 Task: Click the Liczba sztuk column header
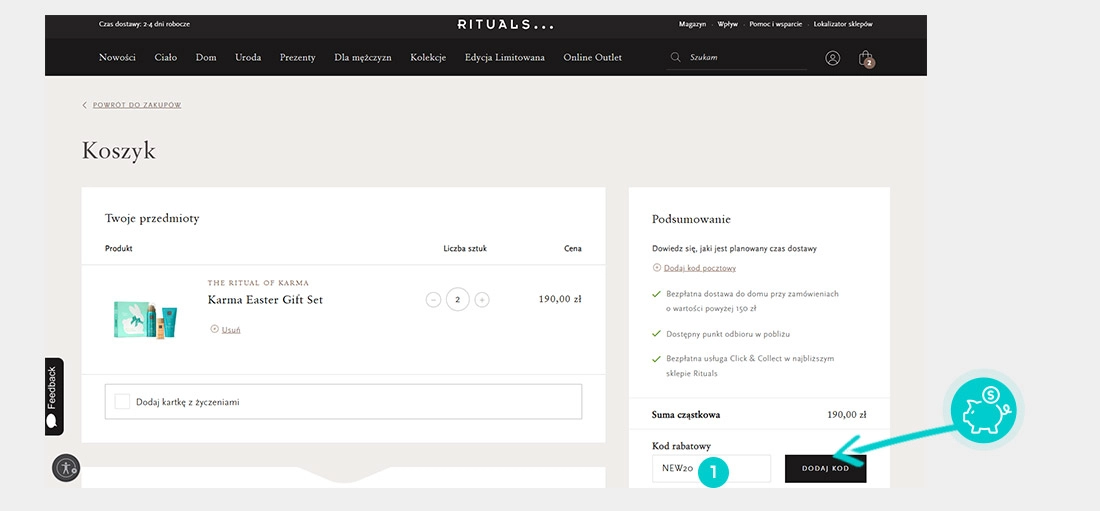coord(465,248)
